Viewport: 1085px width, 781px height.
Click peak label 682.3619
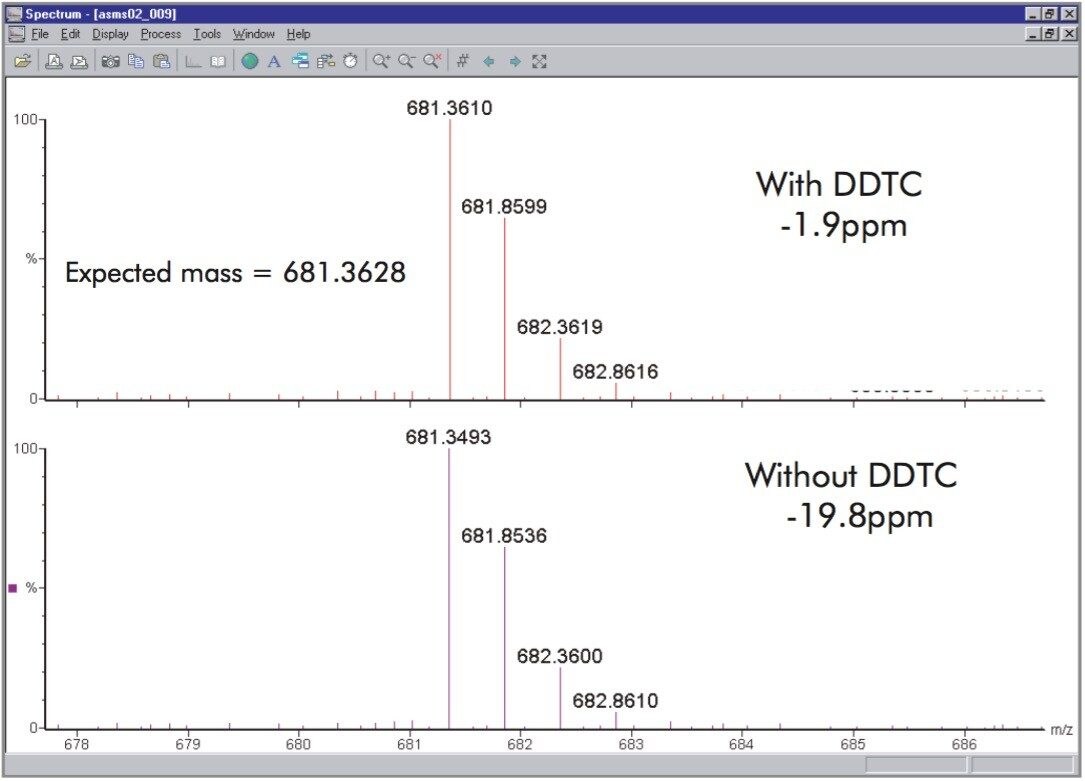[560, 327]
